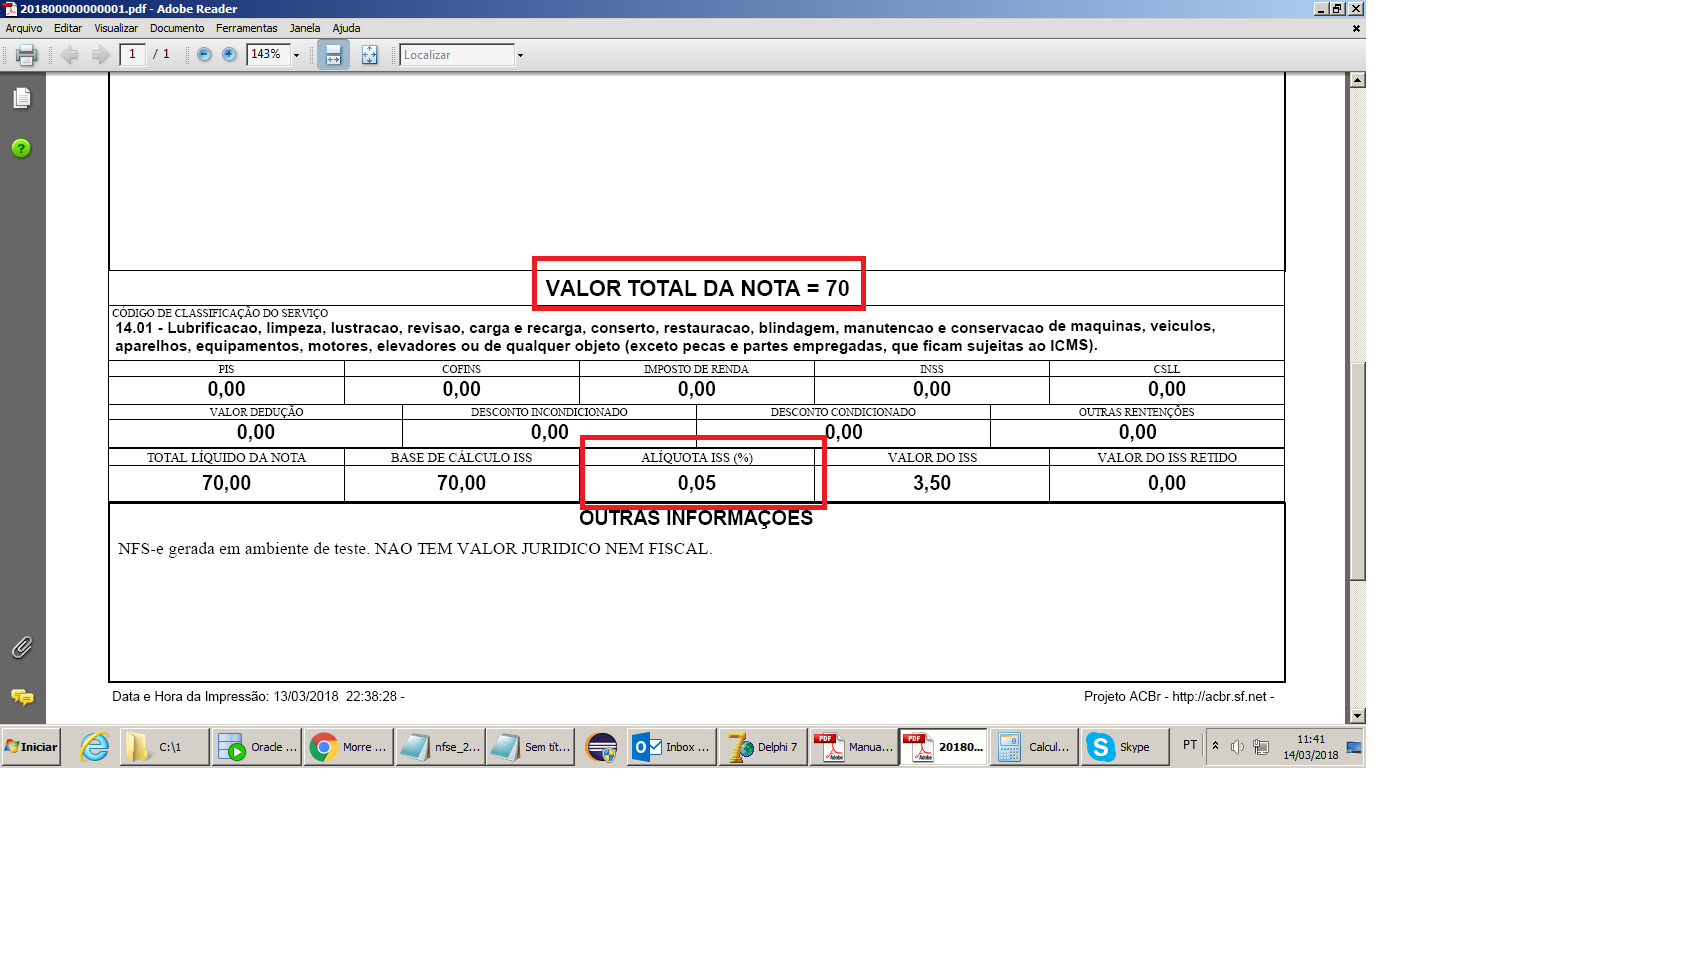The width and height of the screenshot is (1700, 956).
Task: Open the Pages panel in sidebar
Action: [22, 98]
